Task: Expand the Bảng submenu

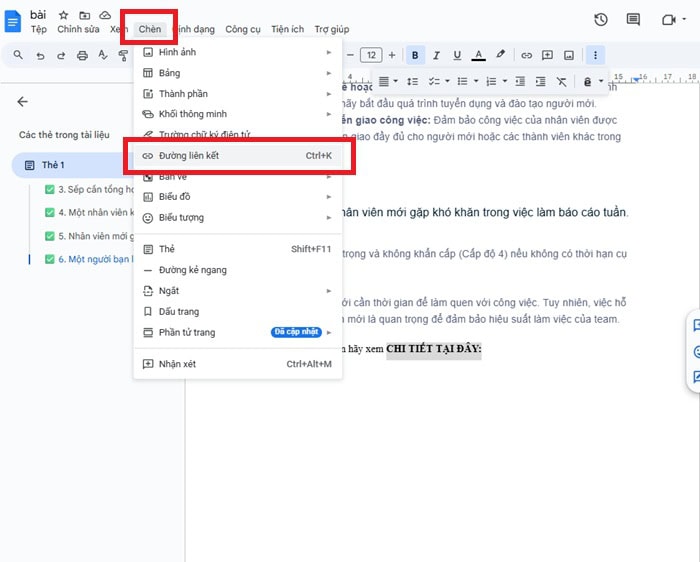Action: coord(238,73)
